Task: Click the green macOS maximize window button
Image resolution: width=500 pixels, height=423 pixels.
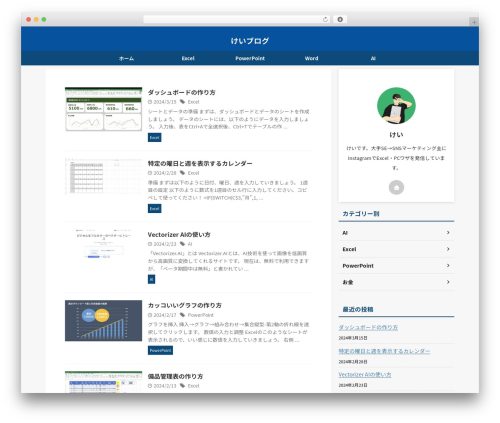Action: (44, 19)
